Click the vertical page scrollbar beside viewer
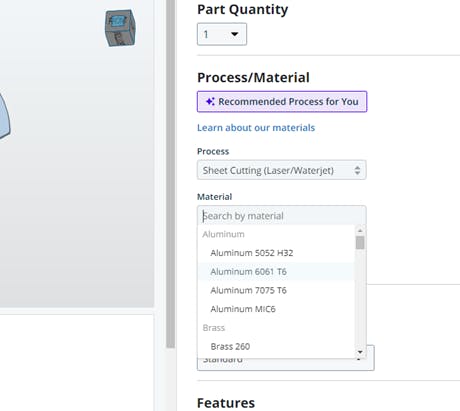 (171, 173)
